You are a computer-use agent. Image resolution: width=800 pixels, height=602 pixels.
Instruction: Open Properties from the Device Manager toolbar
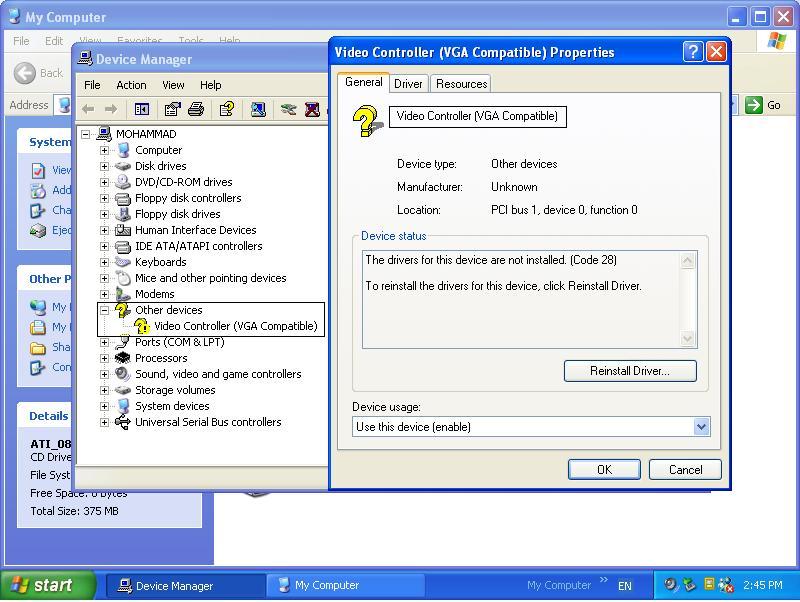[x=172, y=110]
